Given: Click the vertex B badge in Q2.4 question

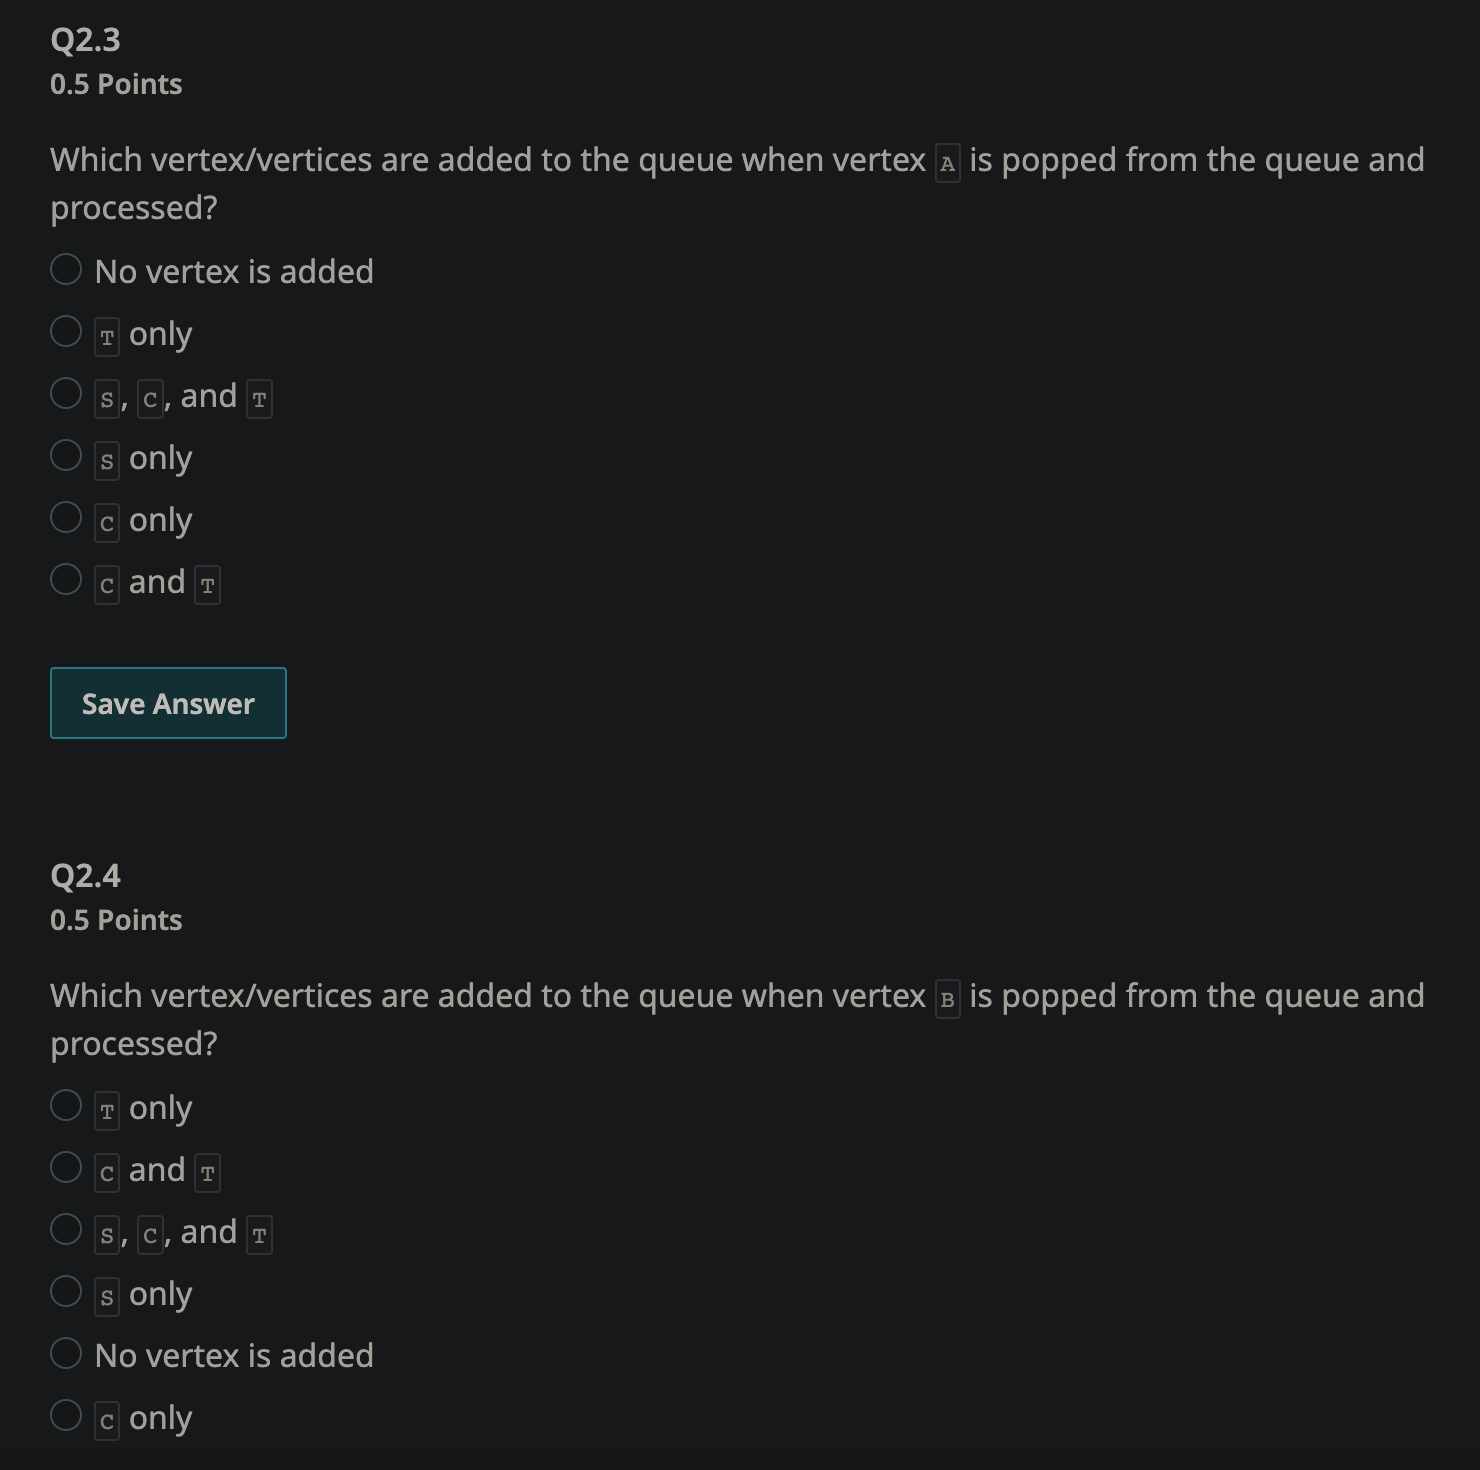Looking at the screenshot, I should pyautogui.click(x=946, y=997).
